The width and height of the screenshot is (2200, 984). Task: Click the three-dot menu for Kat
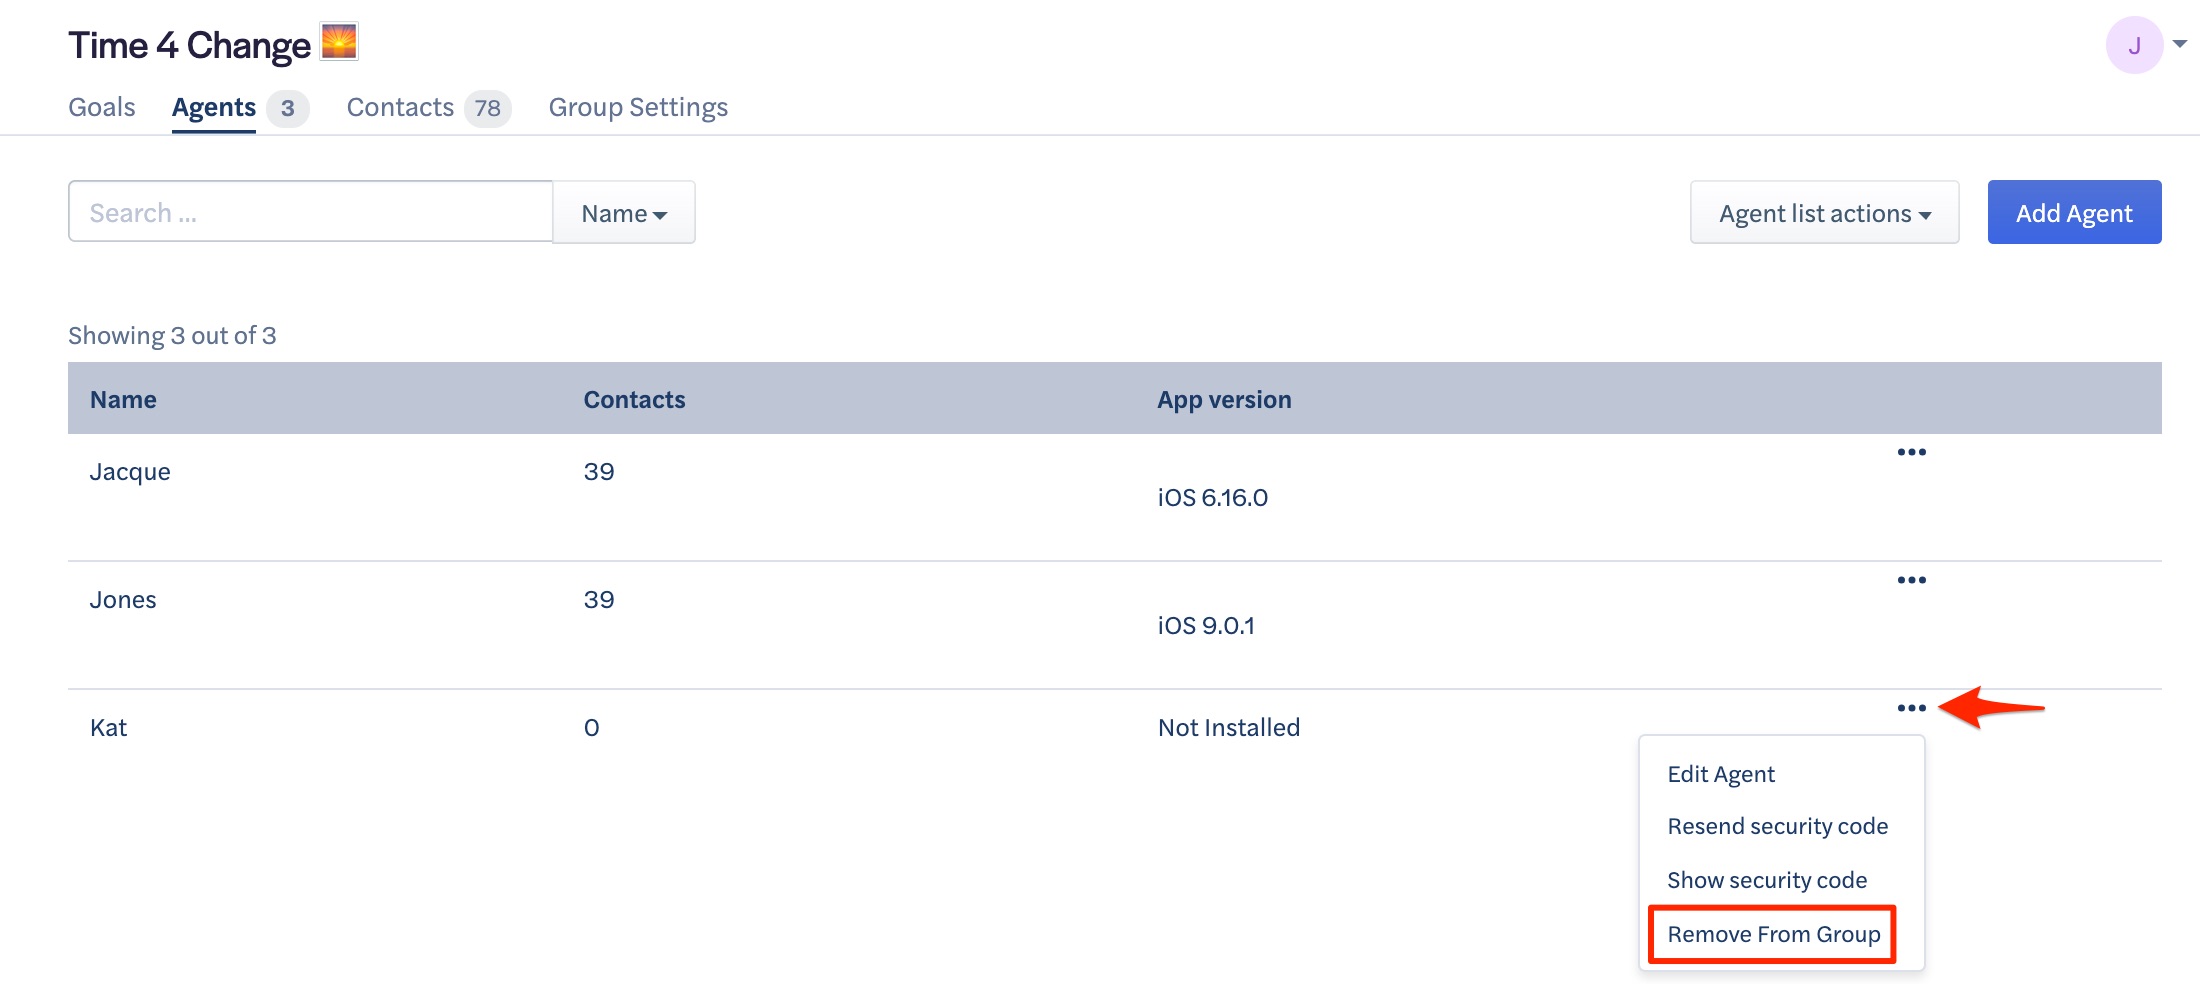[x=1911, y=708]
